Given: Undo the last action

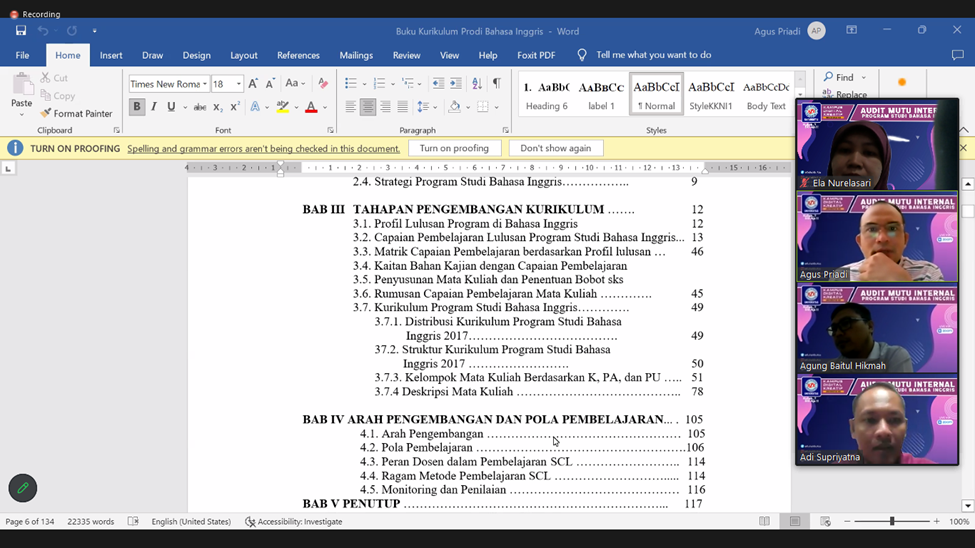Looking at the screenshot, I should coord(42,30).
